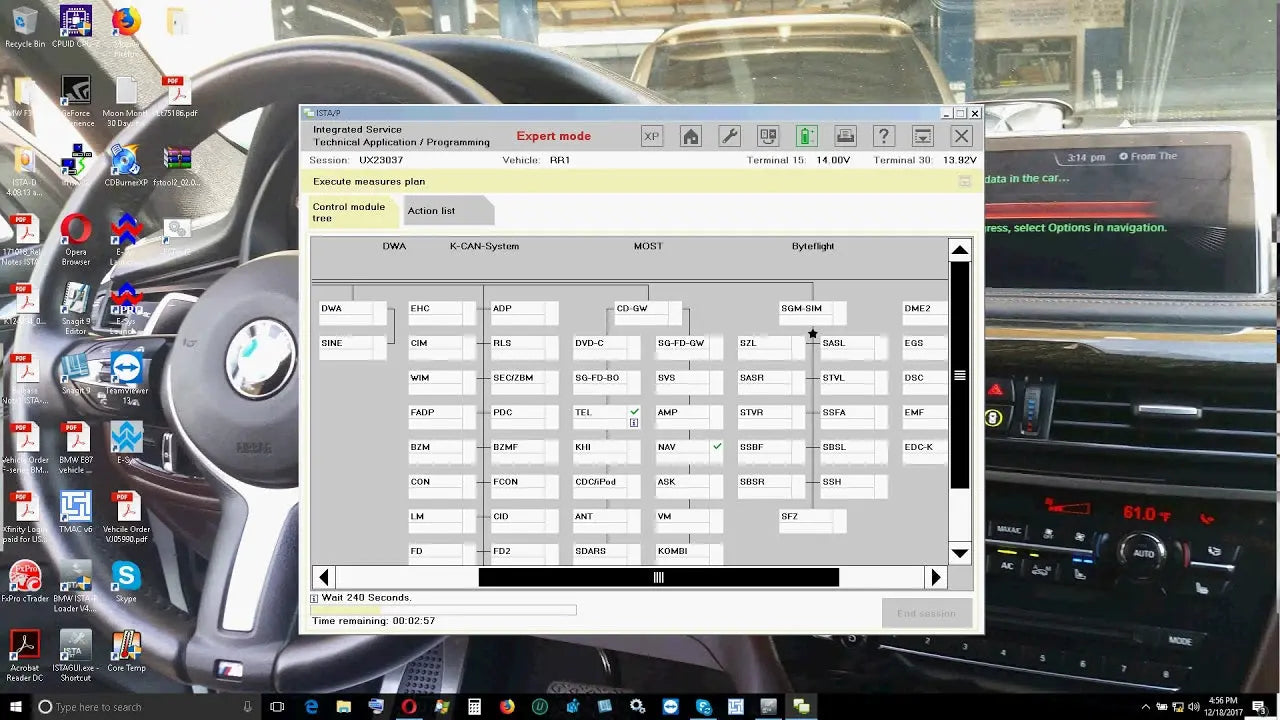
Task: Click the connection manager icon
Action: (x=768, y=135)
